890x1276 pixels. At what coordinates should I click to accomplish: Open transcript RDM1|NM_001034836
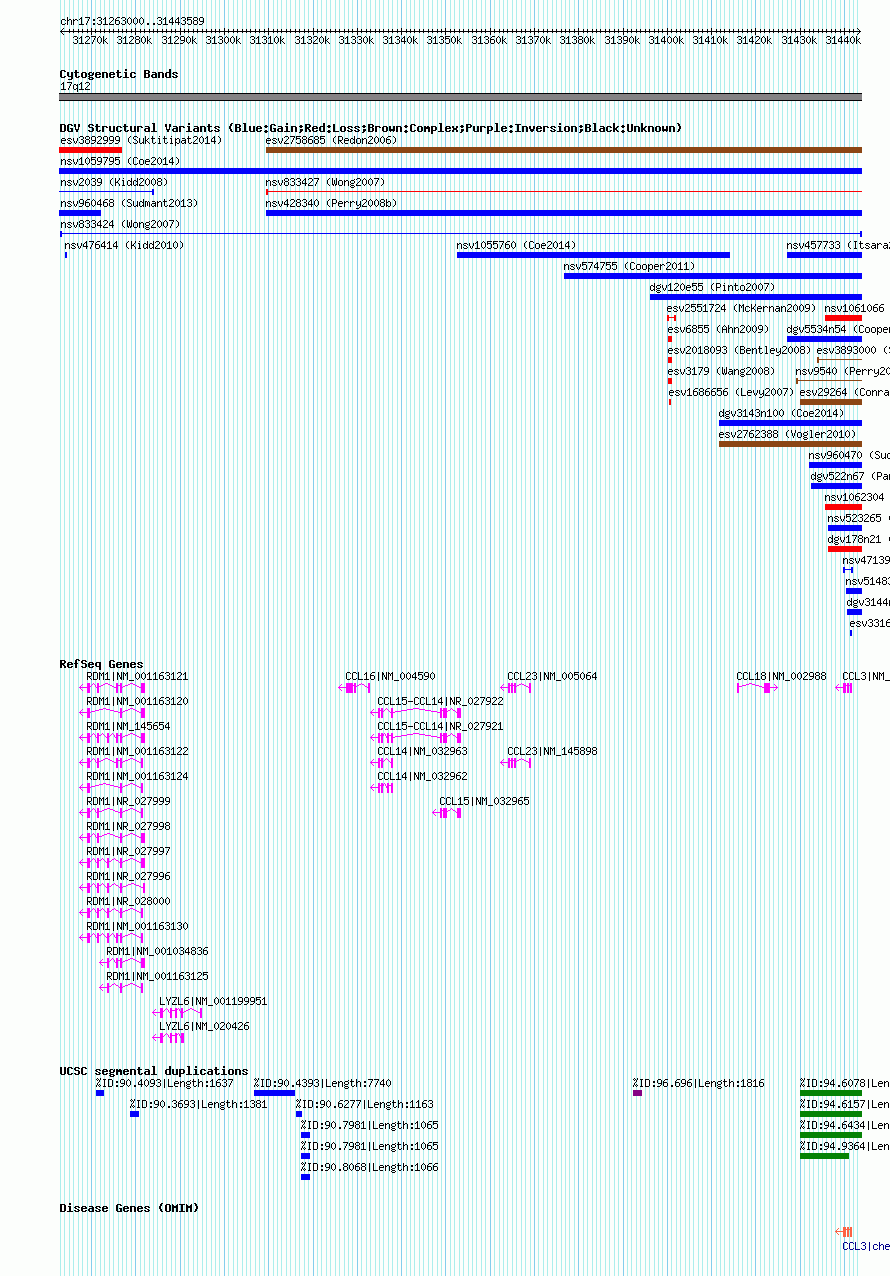[x=157, y=951]
